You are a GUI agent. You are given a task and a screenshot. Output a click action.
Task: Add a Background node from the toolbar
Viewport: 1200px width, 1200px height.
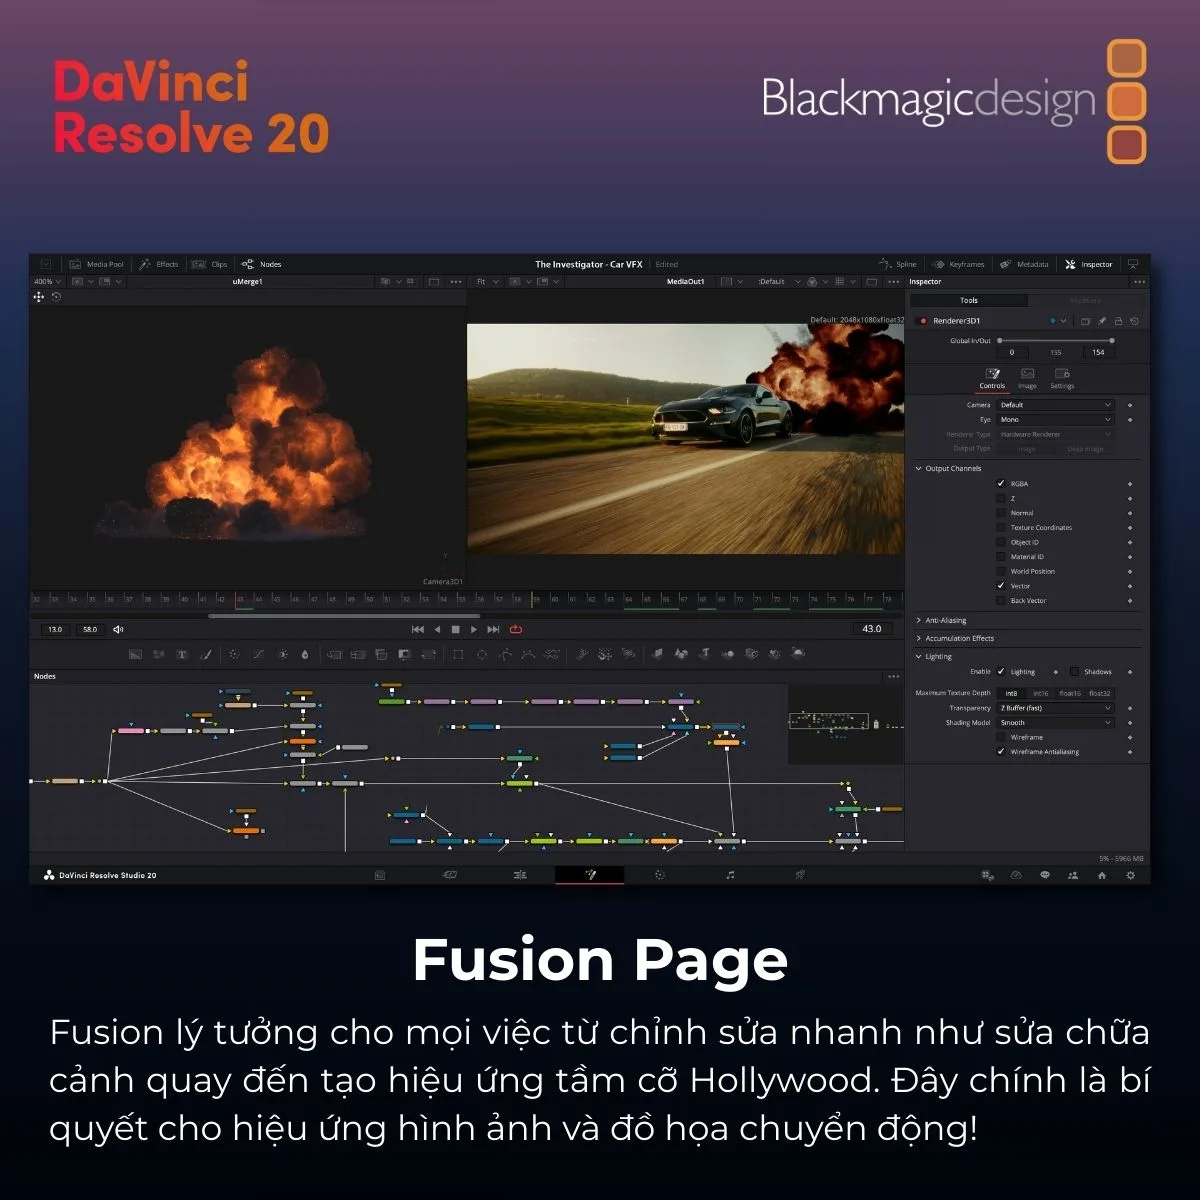(136, 654)
